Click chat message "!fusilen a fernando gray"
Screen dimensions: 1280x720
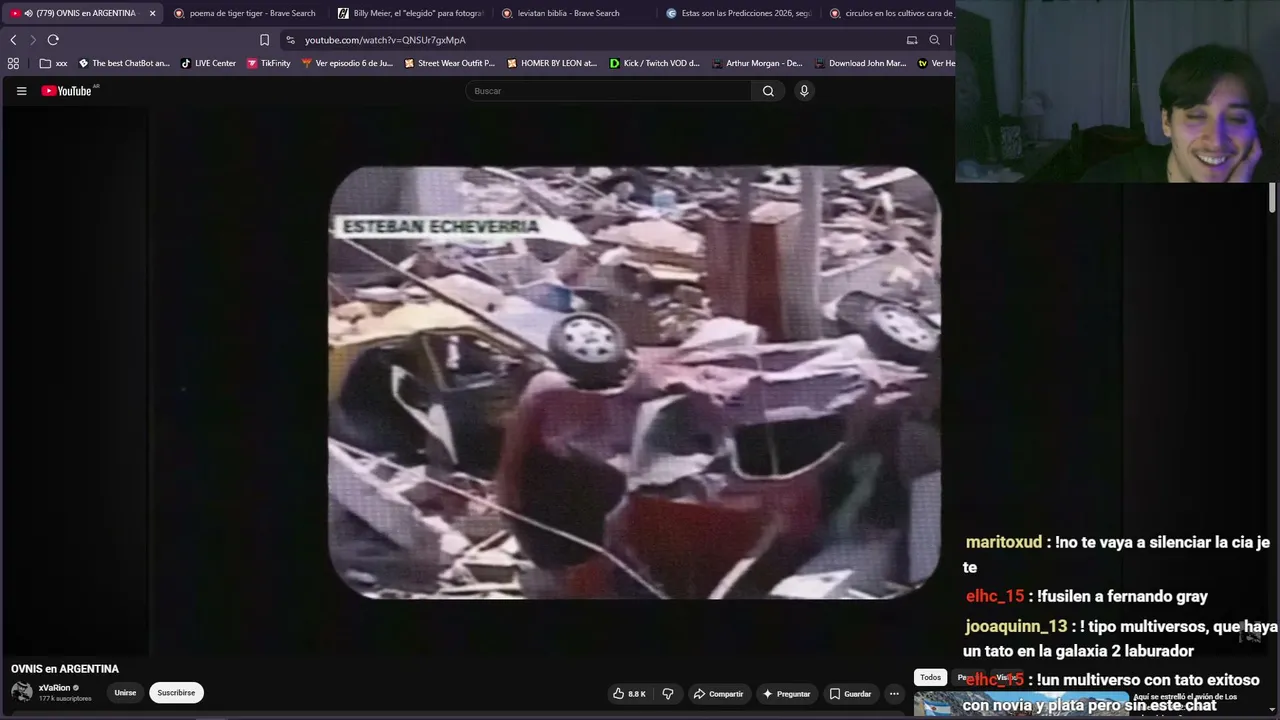(1123, 596)
